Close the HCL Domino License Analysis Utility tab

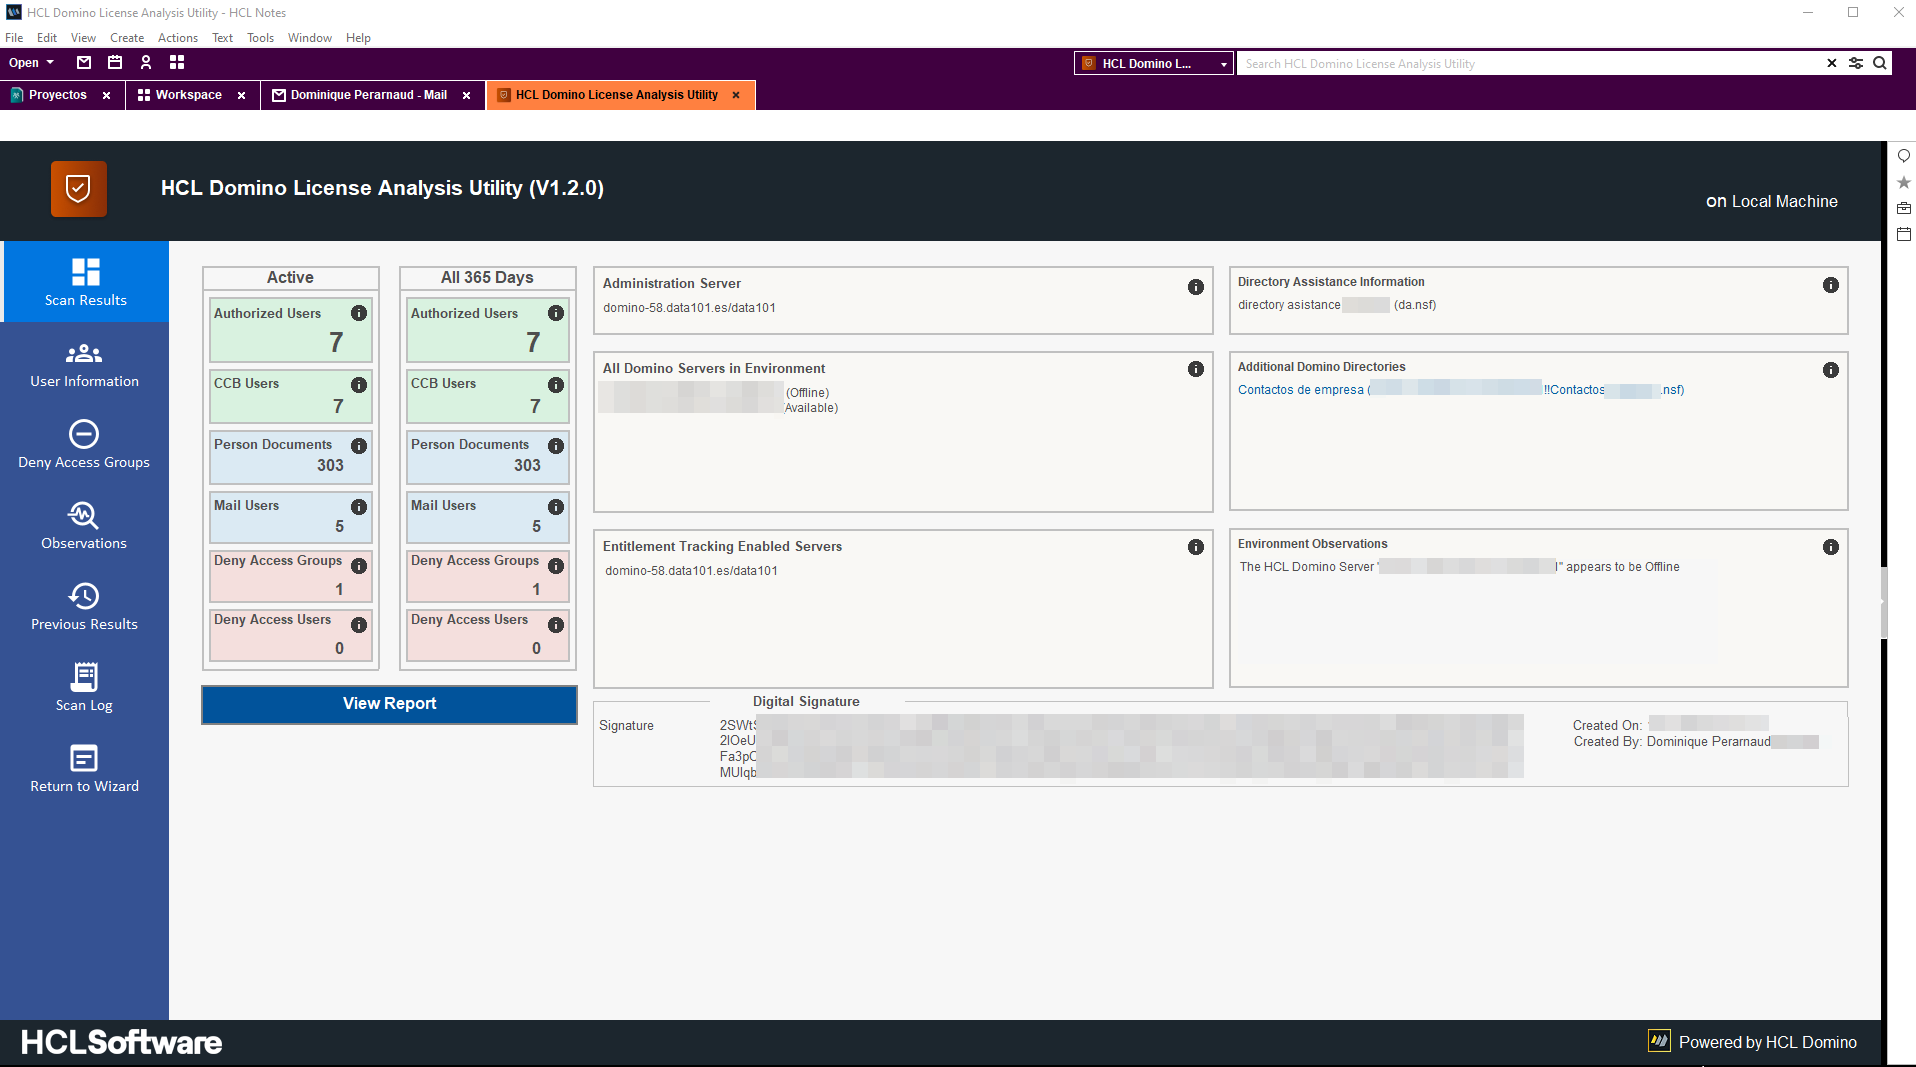[736, 96]
